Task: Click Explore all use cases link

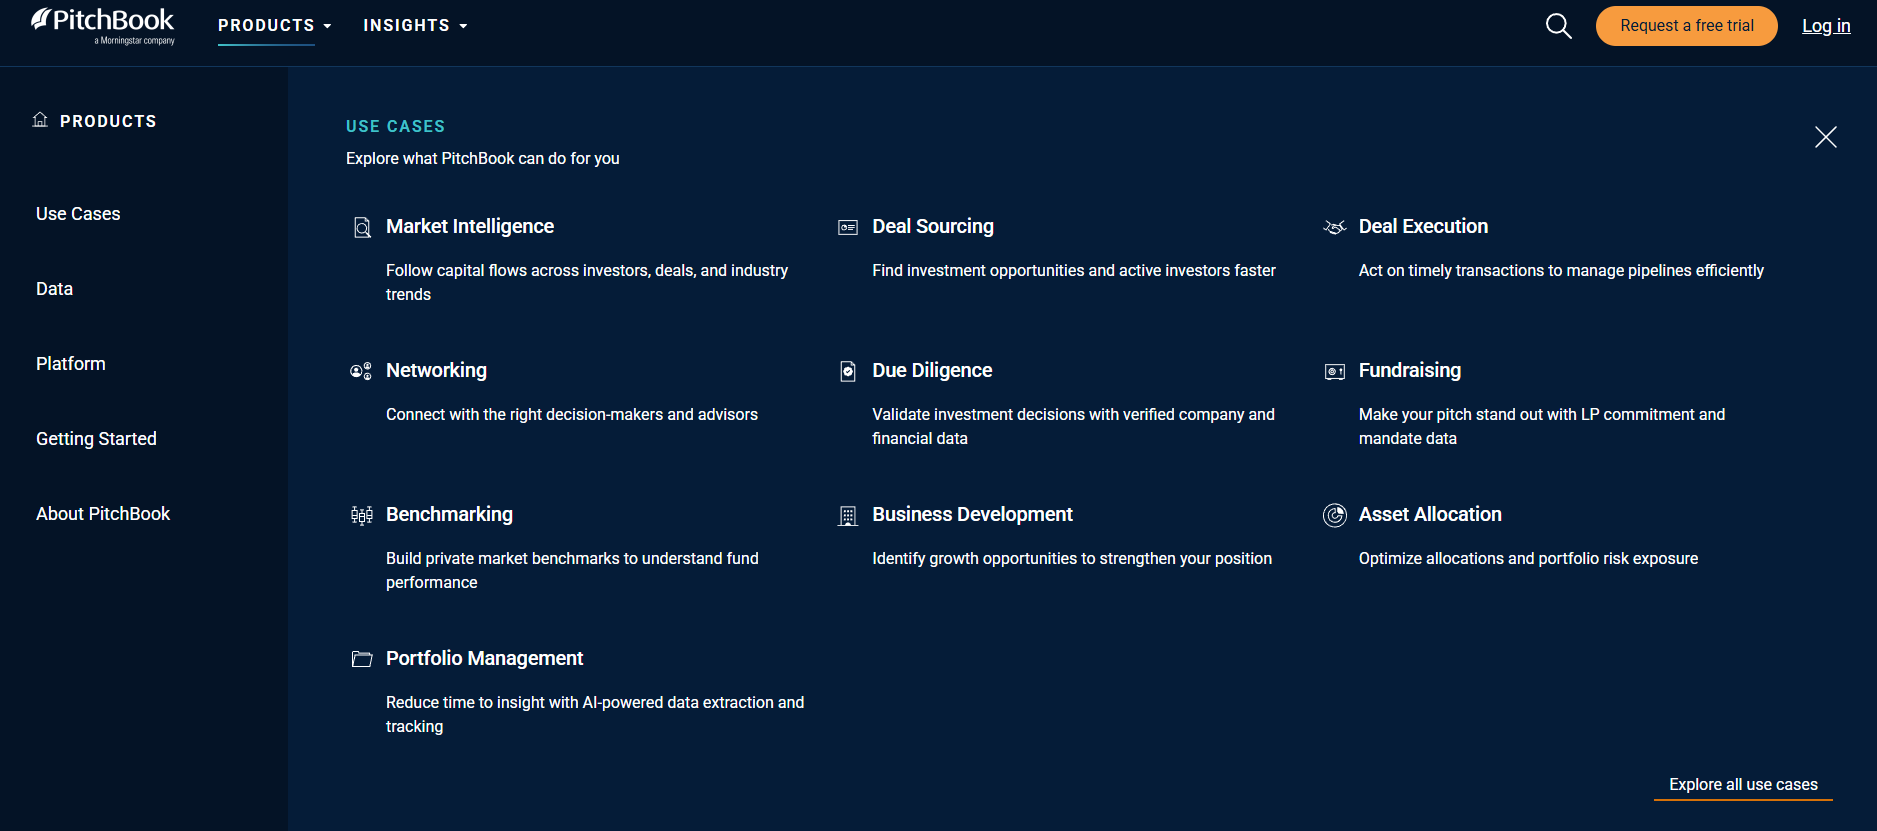Action: [x=1743, y=785]
